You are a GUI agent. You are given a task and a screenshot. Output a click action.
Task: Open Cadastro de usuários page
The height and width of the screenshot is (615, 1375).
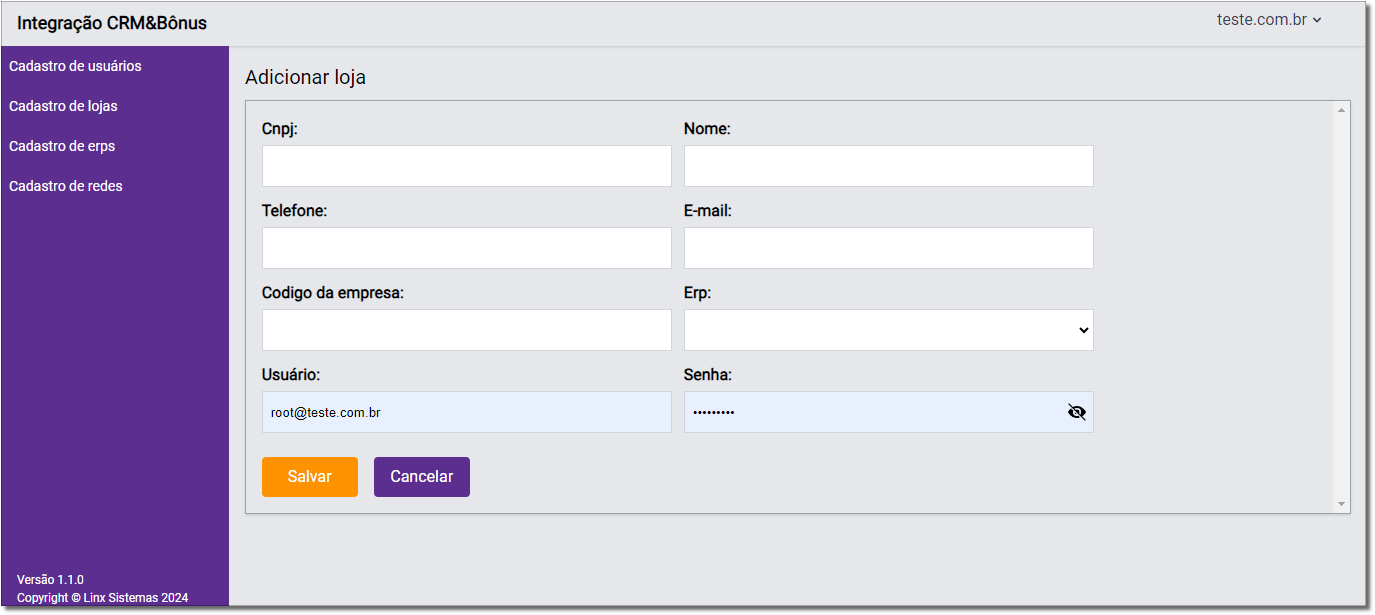75,66
